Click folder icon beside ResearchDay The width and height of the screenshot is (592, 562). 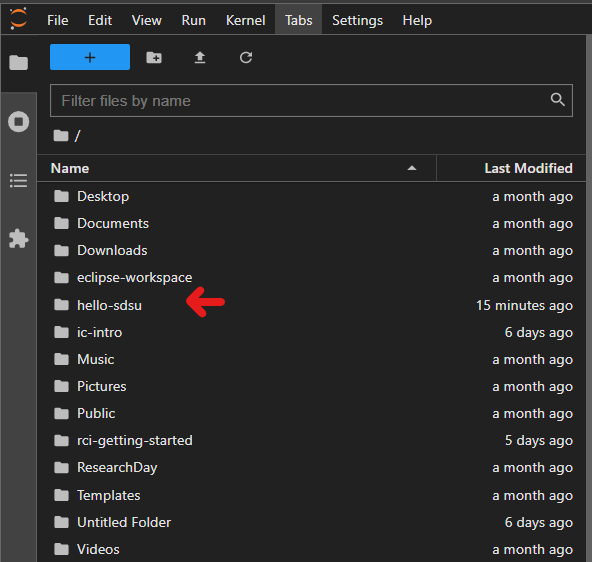[61, 468]
